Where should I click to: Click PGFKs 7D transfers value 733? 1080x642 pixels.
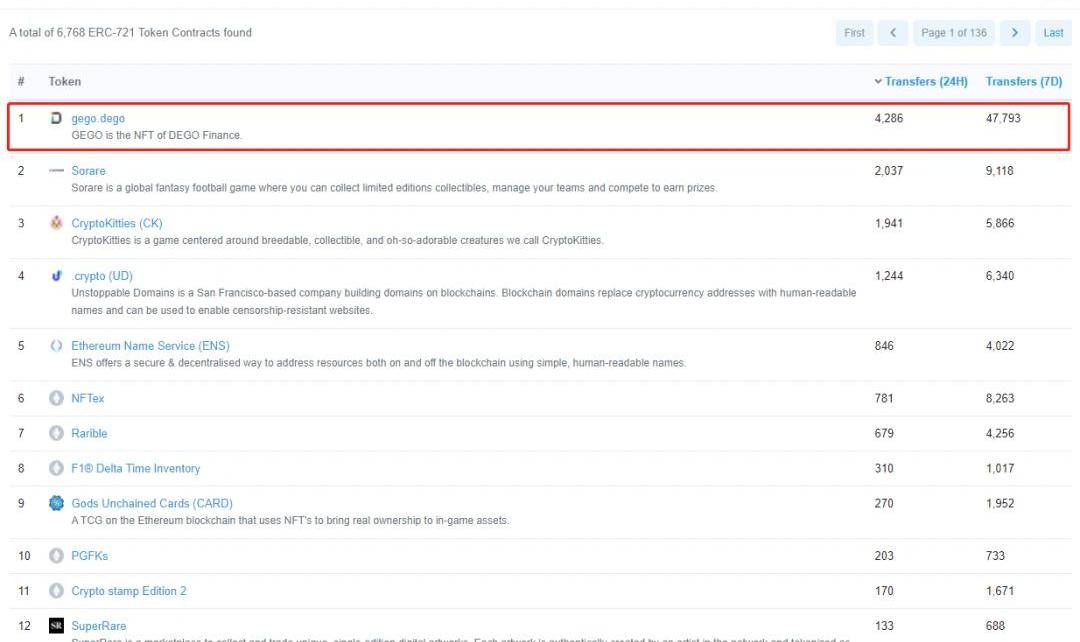tap(995, 556)
